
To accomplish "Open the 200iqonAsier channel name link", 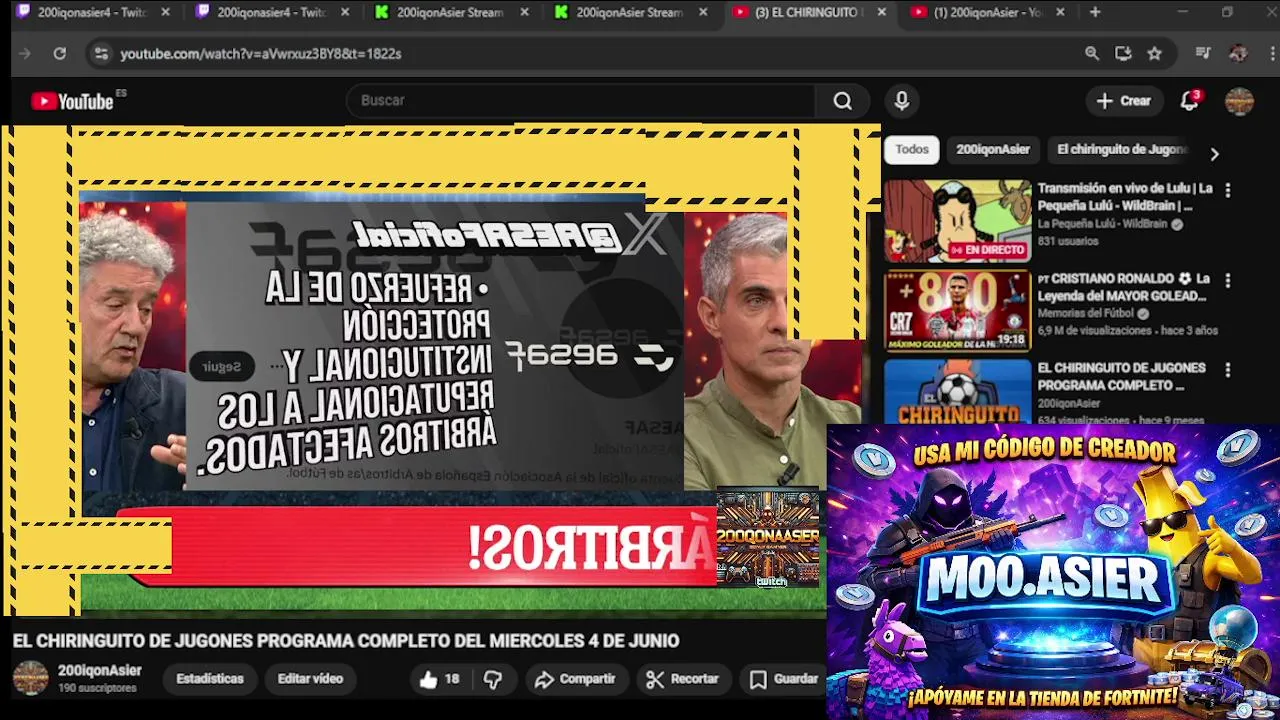I will coord(100,671).
